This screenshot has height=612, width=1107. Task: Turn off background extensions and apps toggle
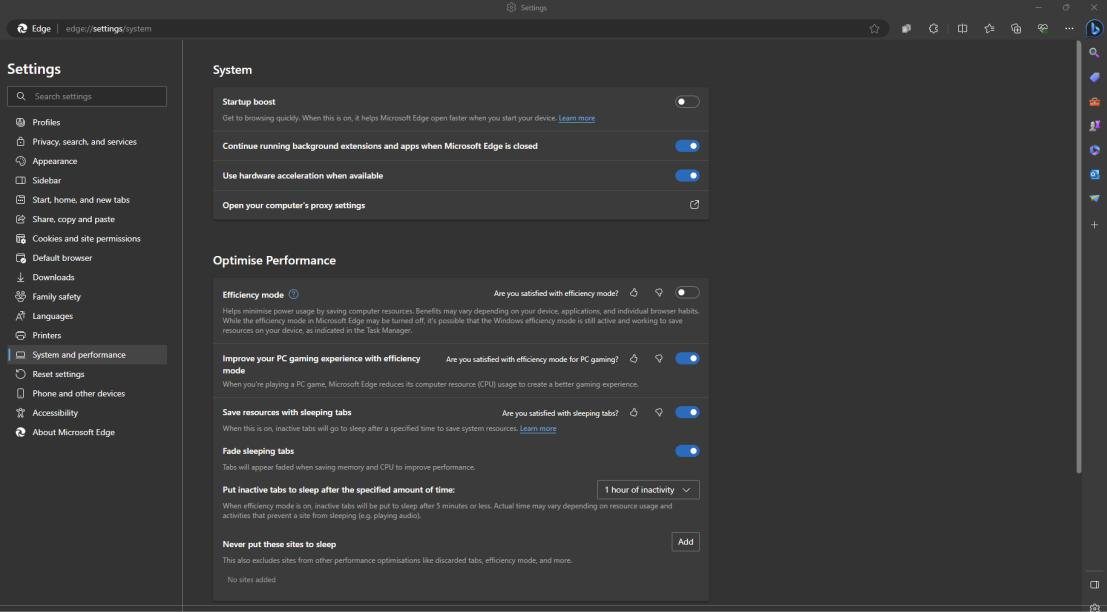[x=687, y=146]
